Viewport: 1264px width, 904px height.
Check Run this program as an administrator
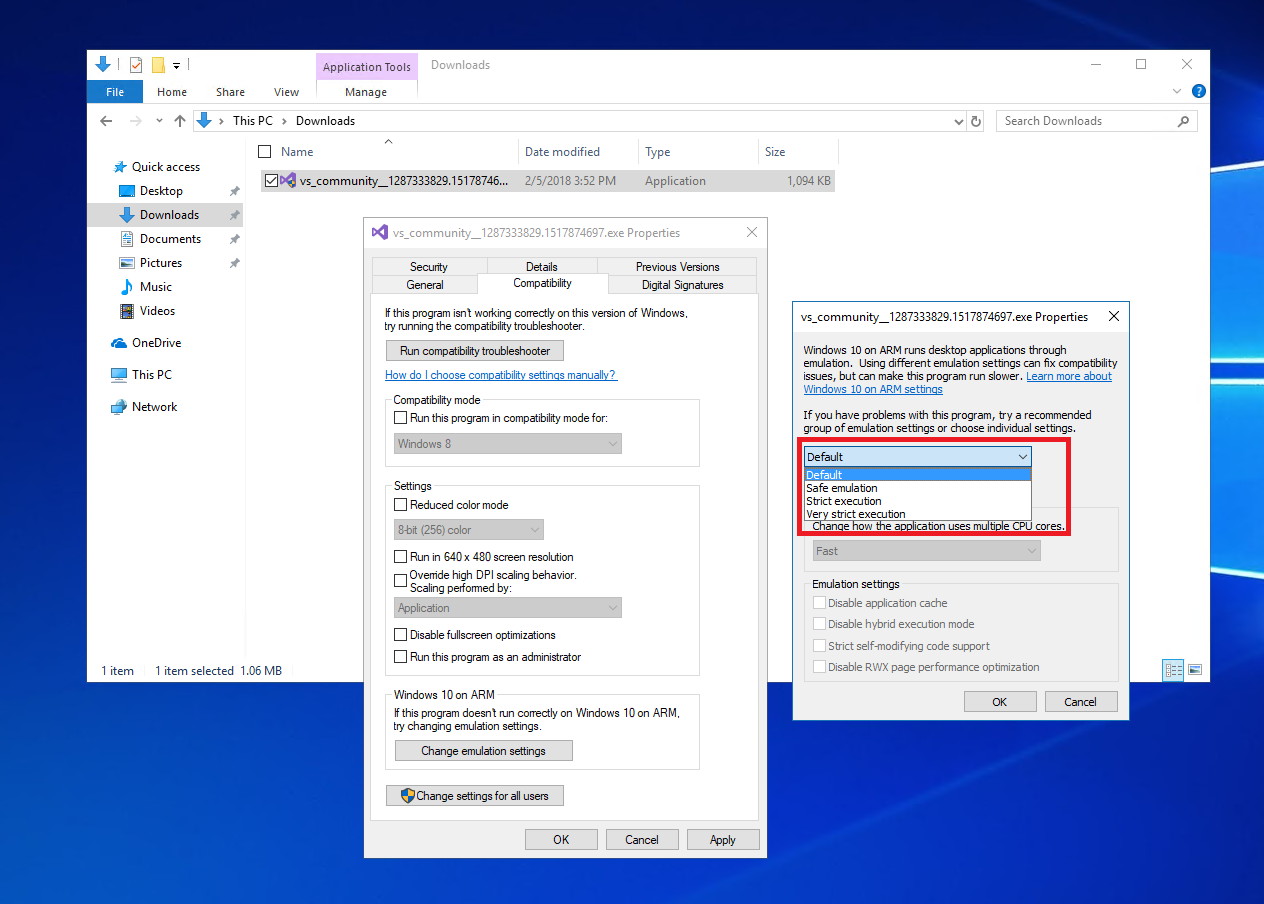[x=401, y=657]
